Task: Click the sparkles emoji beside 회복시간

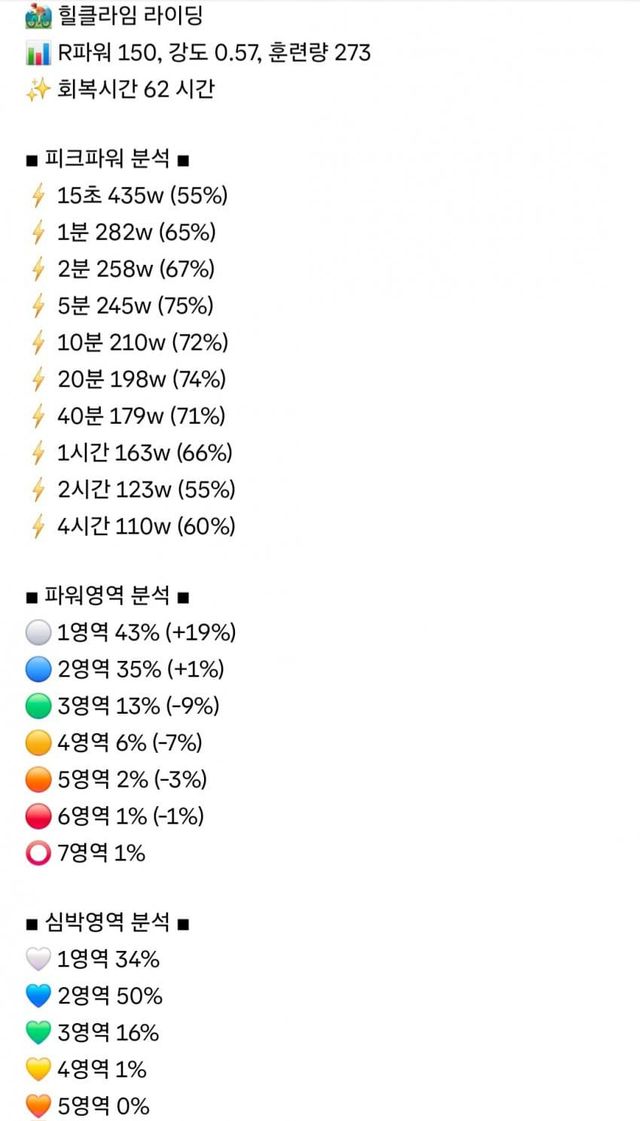Action: (x=38, y=89)
